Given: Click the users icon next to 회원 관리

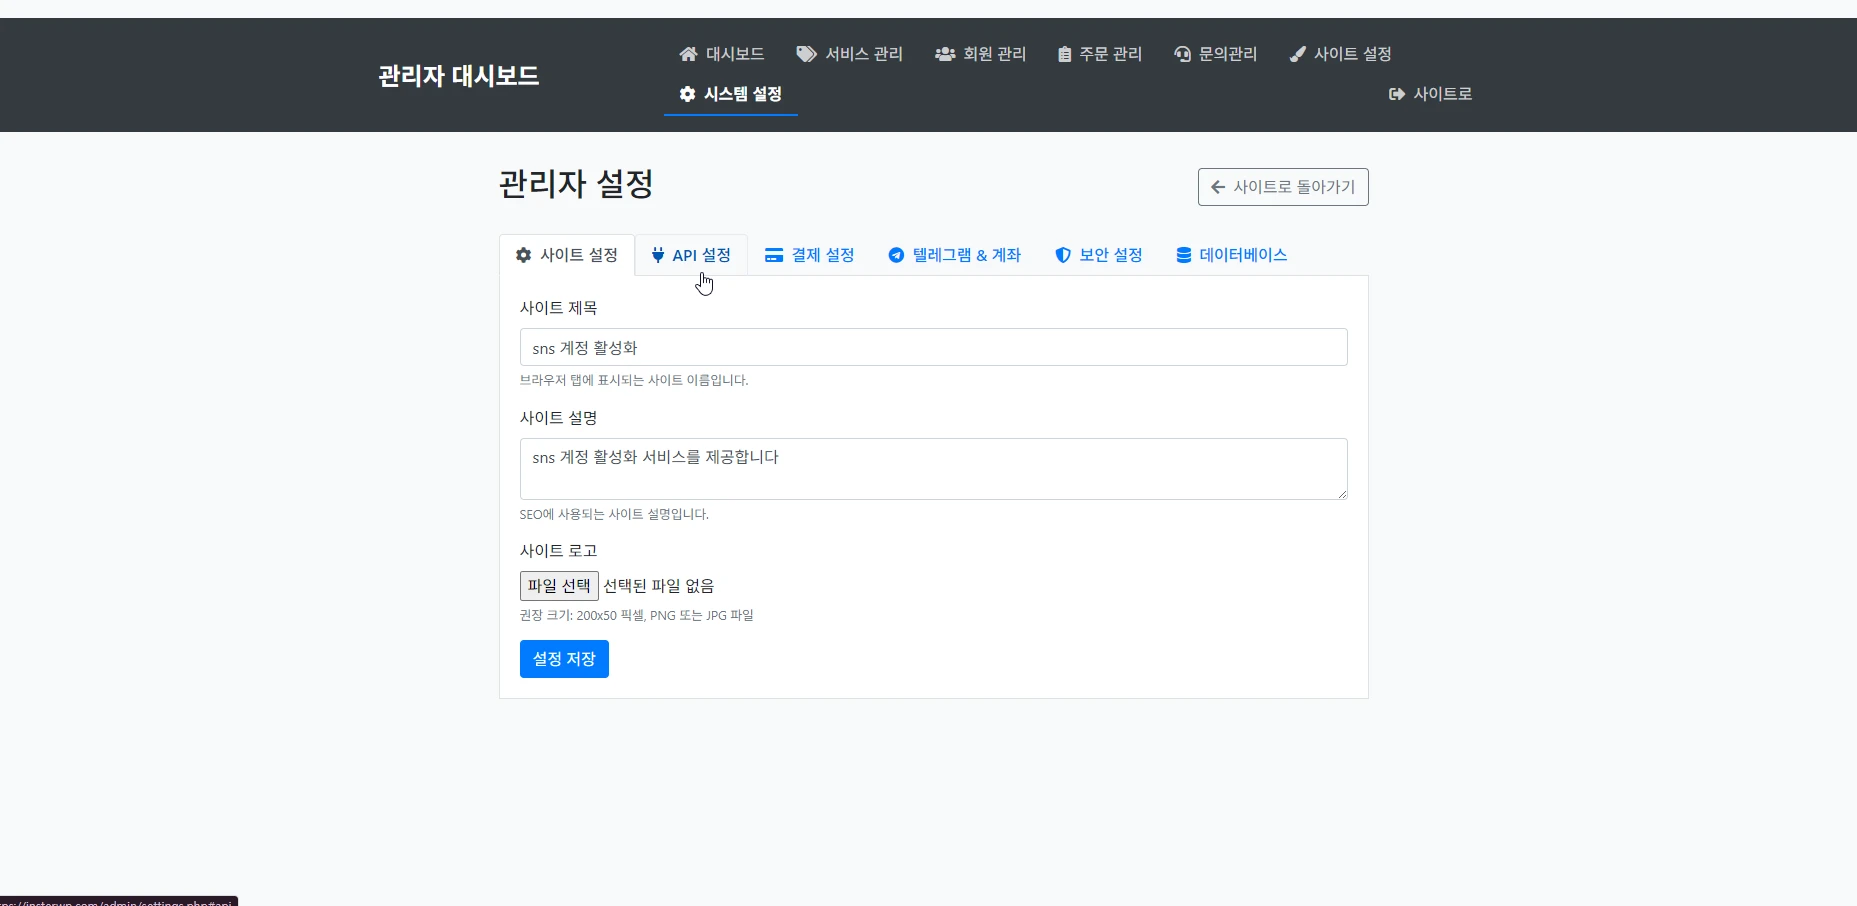Looking at the screenshot, I should click(x=944, y=54).
